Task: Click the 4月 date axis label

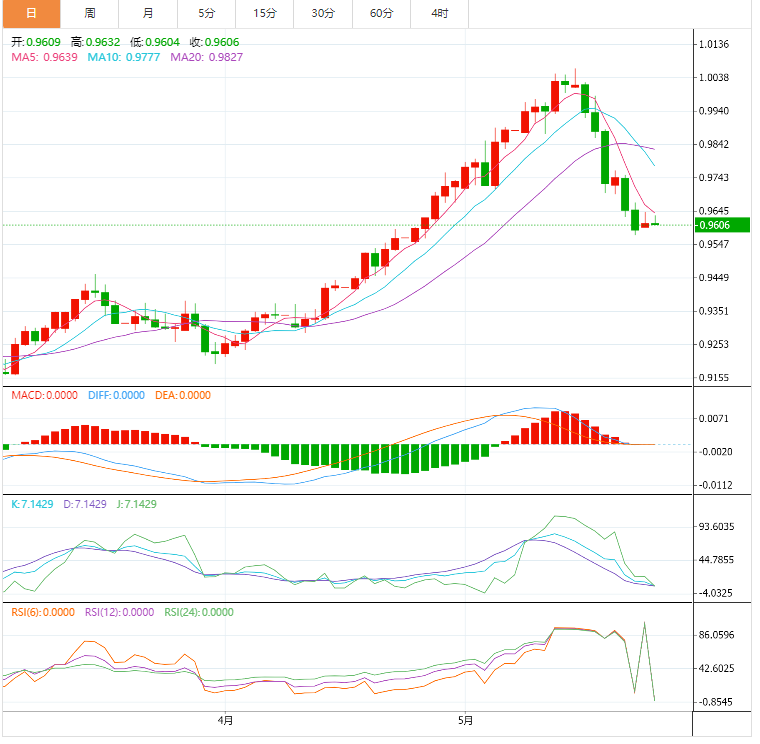Action: click(x=225, y=721)
